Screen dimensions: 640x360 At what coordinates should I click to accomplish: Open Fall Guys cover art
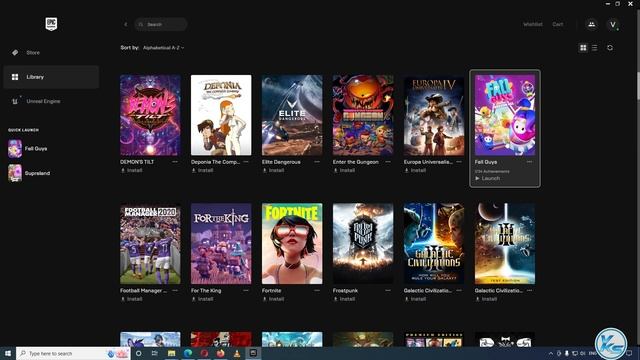[505, 115]
